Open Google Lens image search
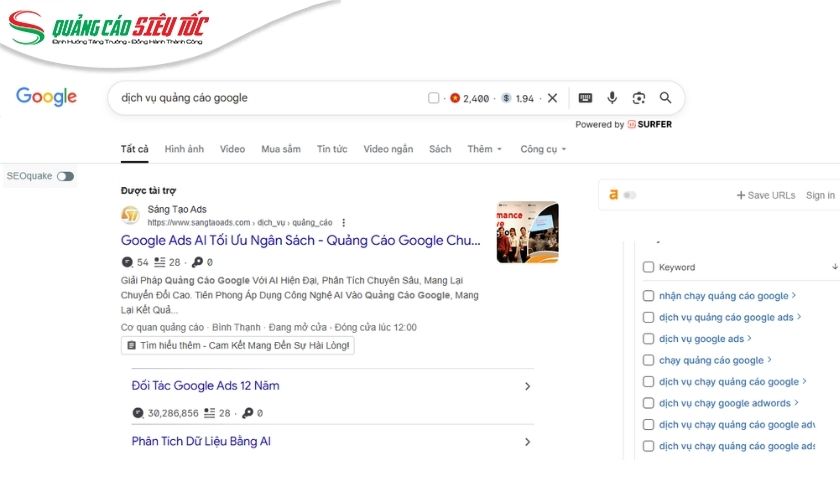 tap(639, 98)
